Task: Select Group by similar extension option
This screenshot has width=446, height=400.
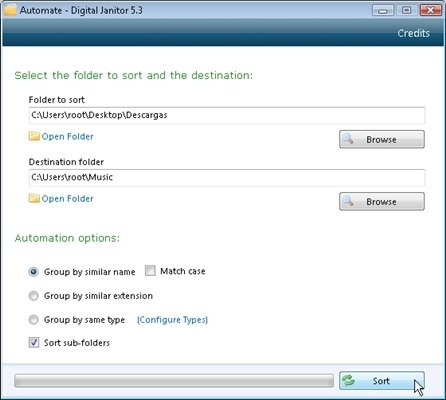Action: pyautogui.click(x=33, y=296)
